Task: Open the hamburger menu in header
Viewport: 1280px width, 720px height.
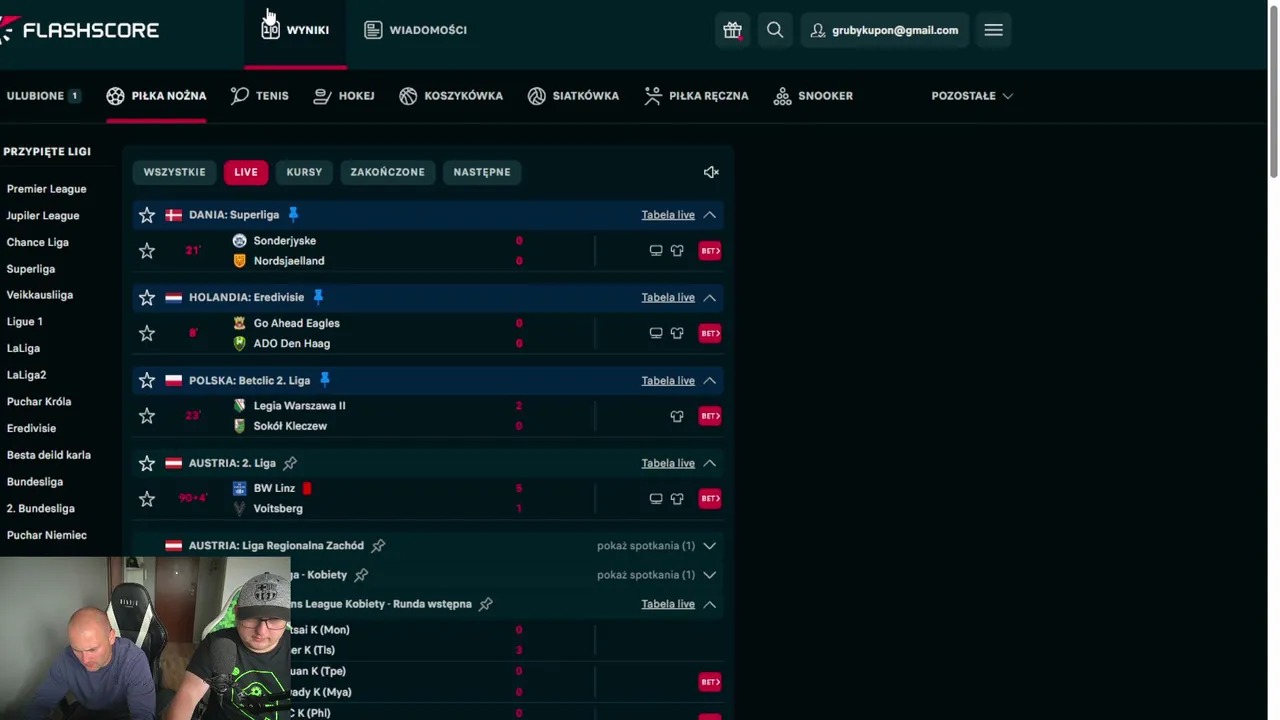Action: point(993,30)
